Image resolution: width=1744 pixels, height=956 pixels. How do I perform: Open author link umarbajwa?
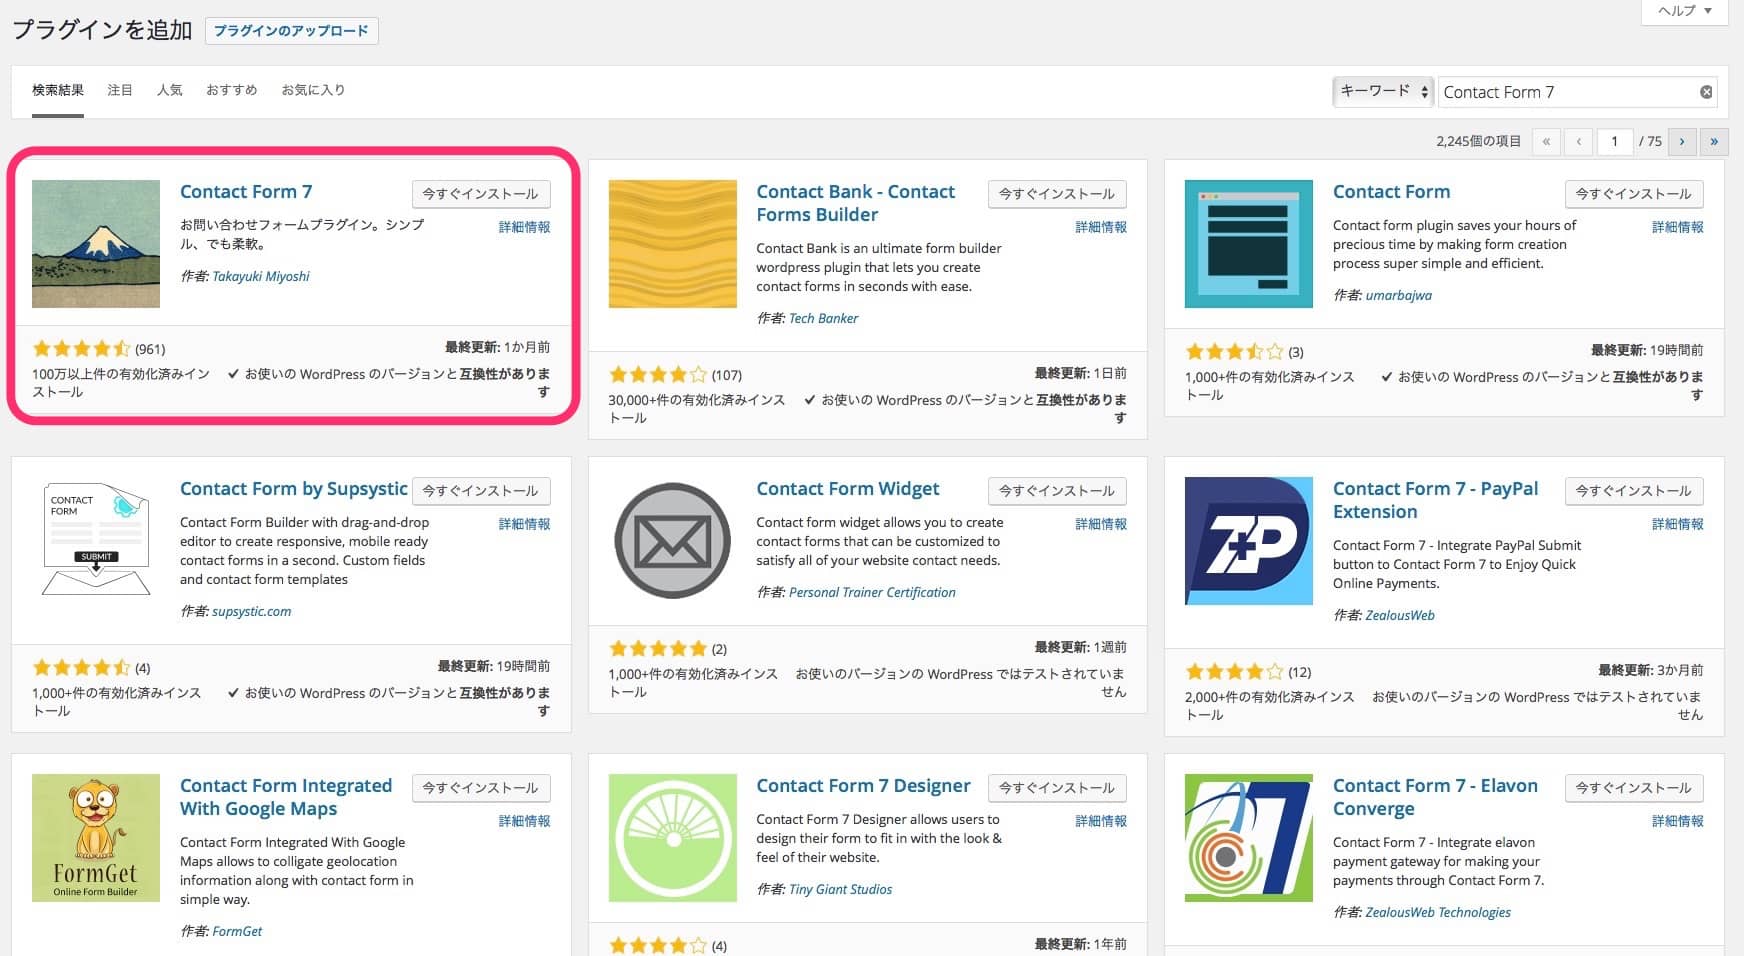tap(1399, 295)
